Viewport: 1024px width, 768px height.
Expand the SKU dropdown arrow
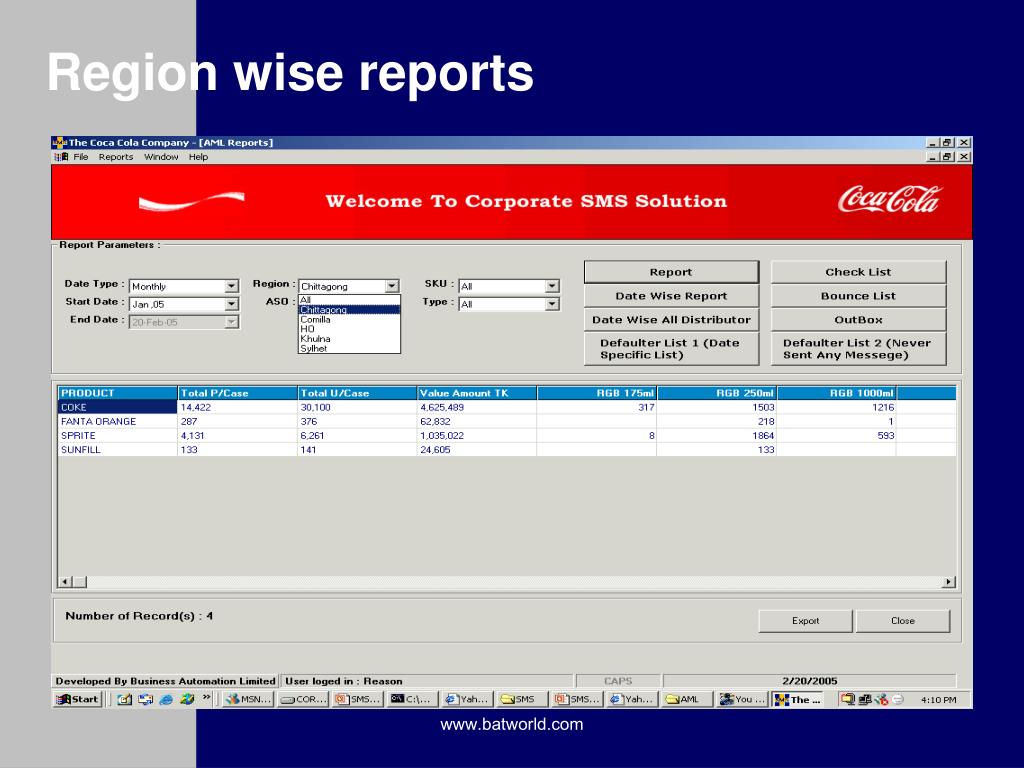[552, 286]
